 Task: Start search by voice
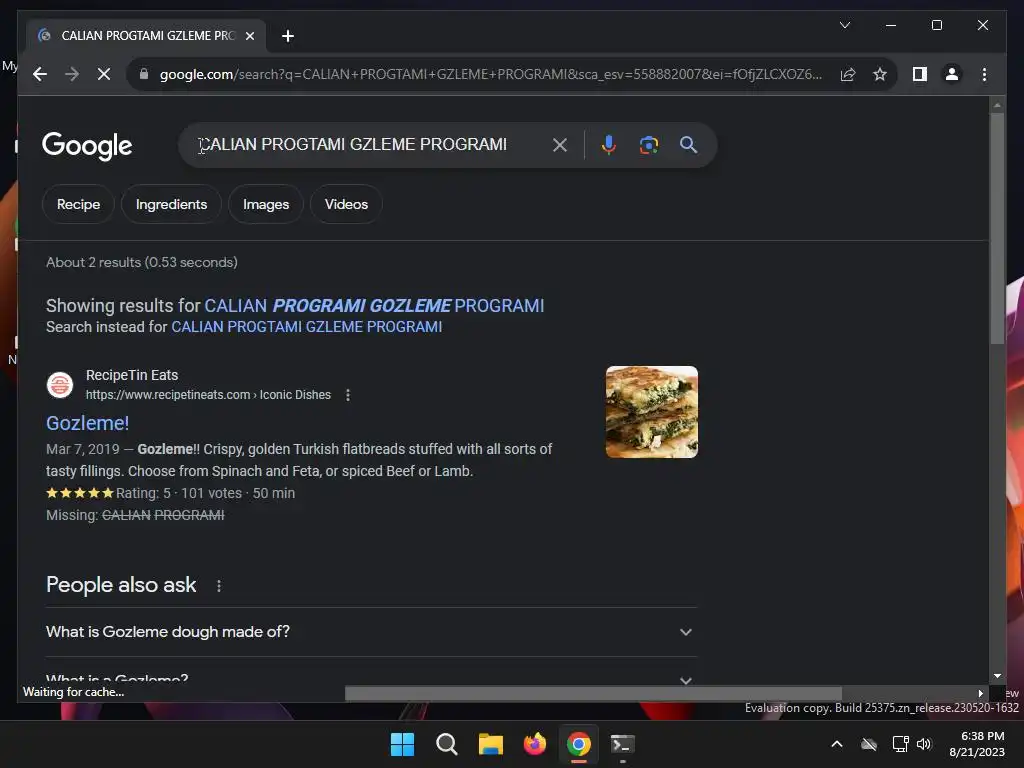tap(609, 144)
